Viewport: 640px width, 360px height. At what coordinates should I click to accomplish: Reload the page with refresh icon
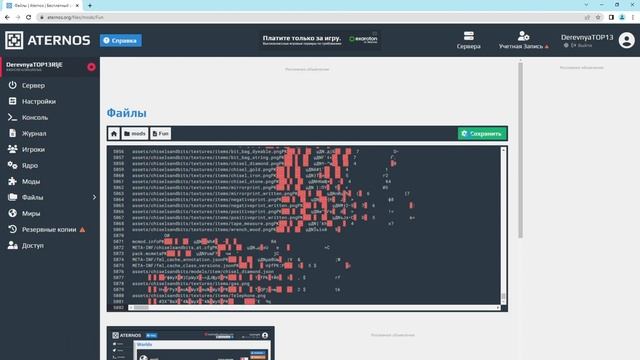point(29,17)
